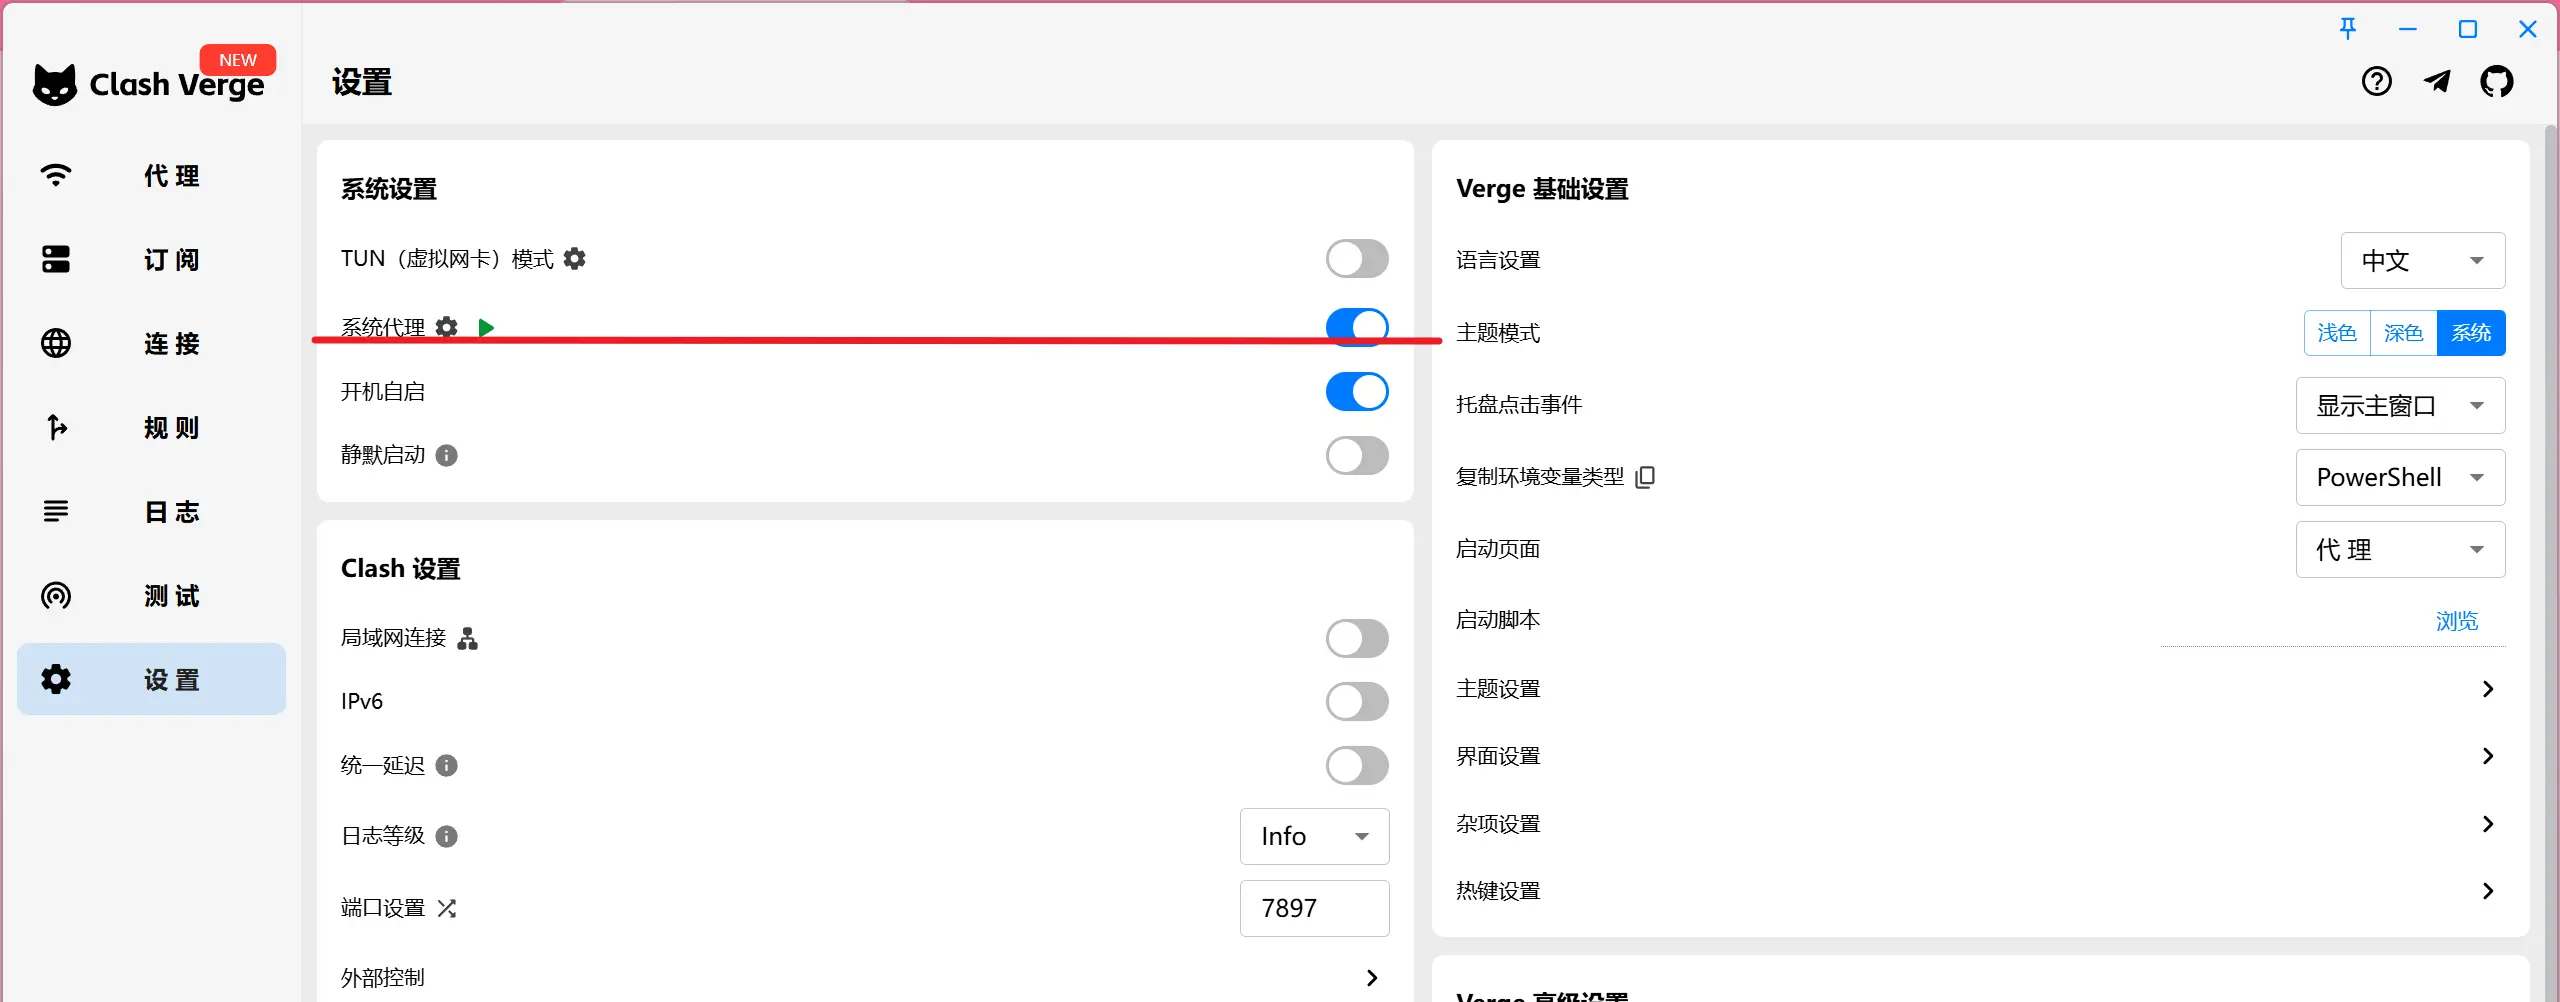The width and height of the screenshot is (2560, 1002).
Task: Open TUN mode gear settings icon
Action: point(575,259)
